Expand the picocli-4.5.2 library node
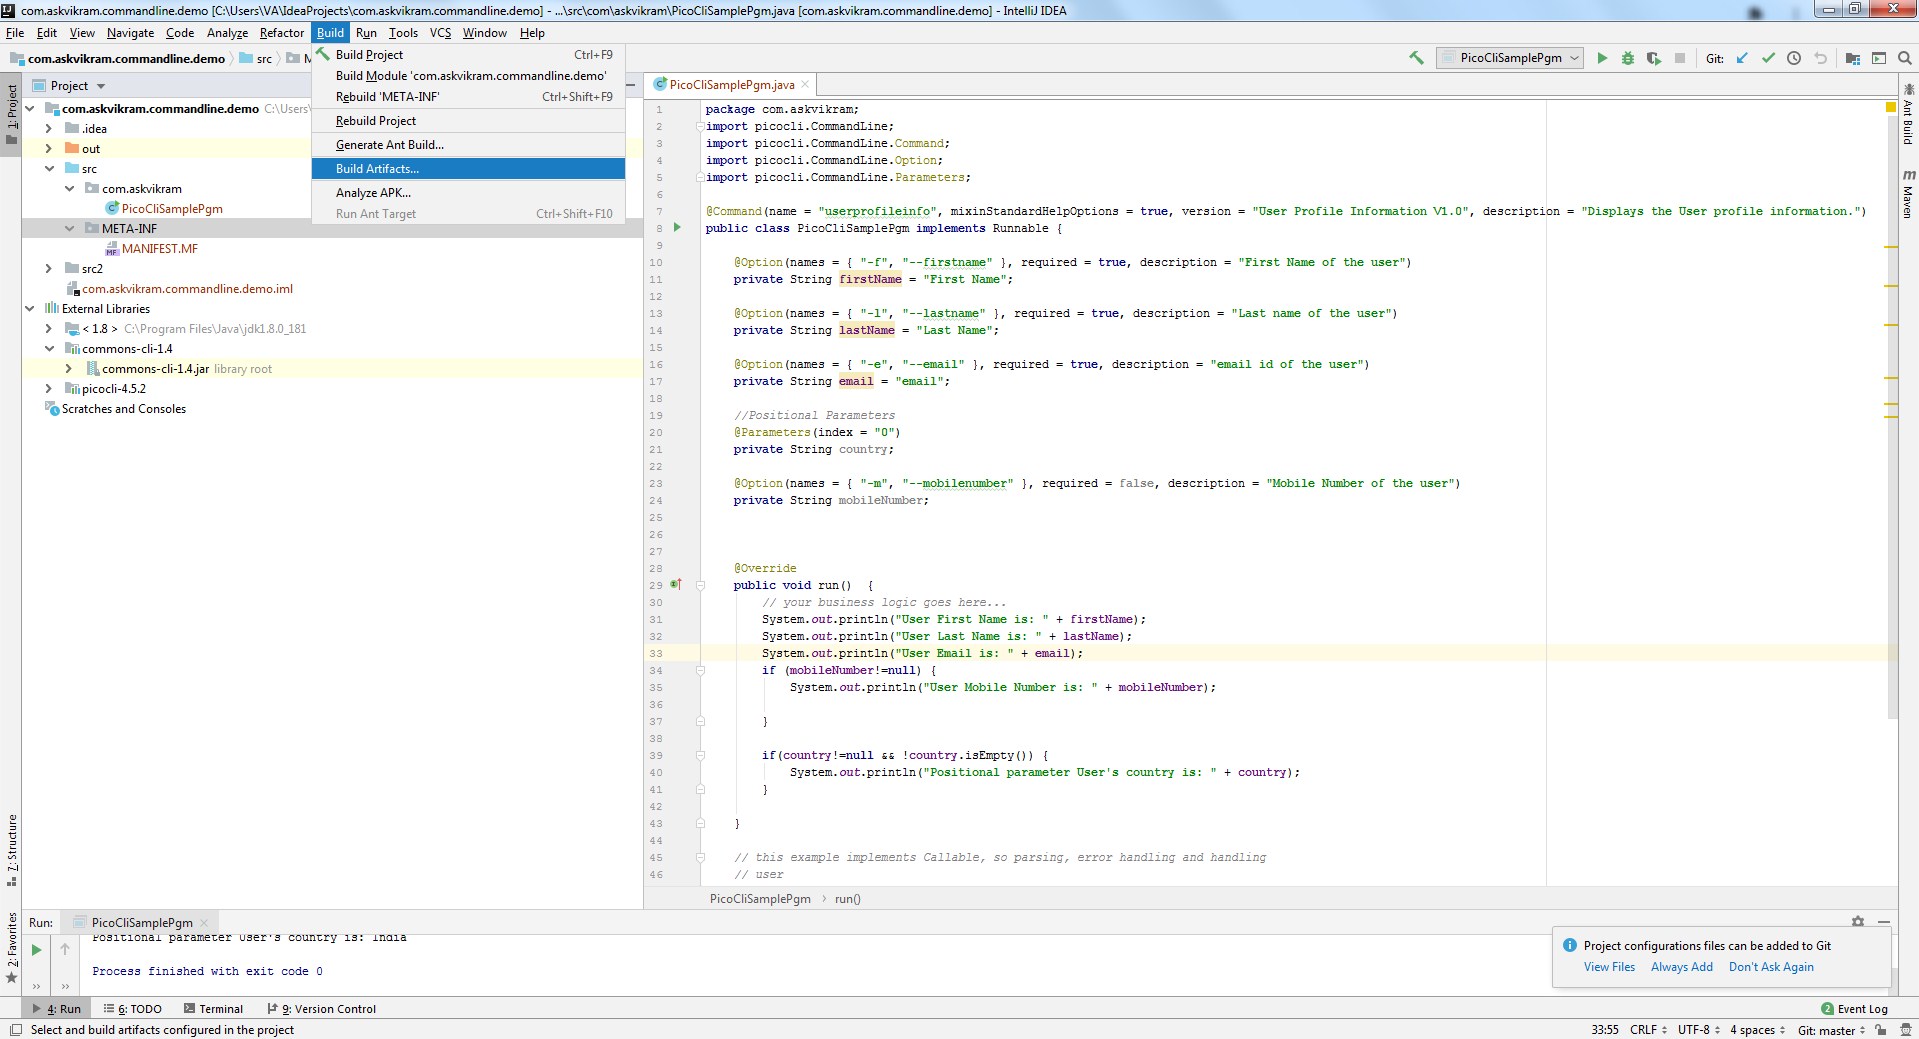The image size is (1919, 1039). pos(48,389)
